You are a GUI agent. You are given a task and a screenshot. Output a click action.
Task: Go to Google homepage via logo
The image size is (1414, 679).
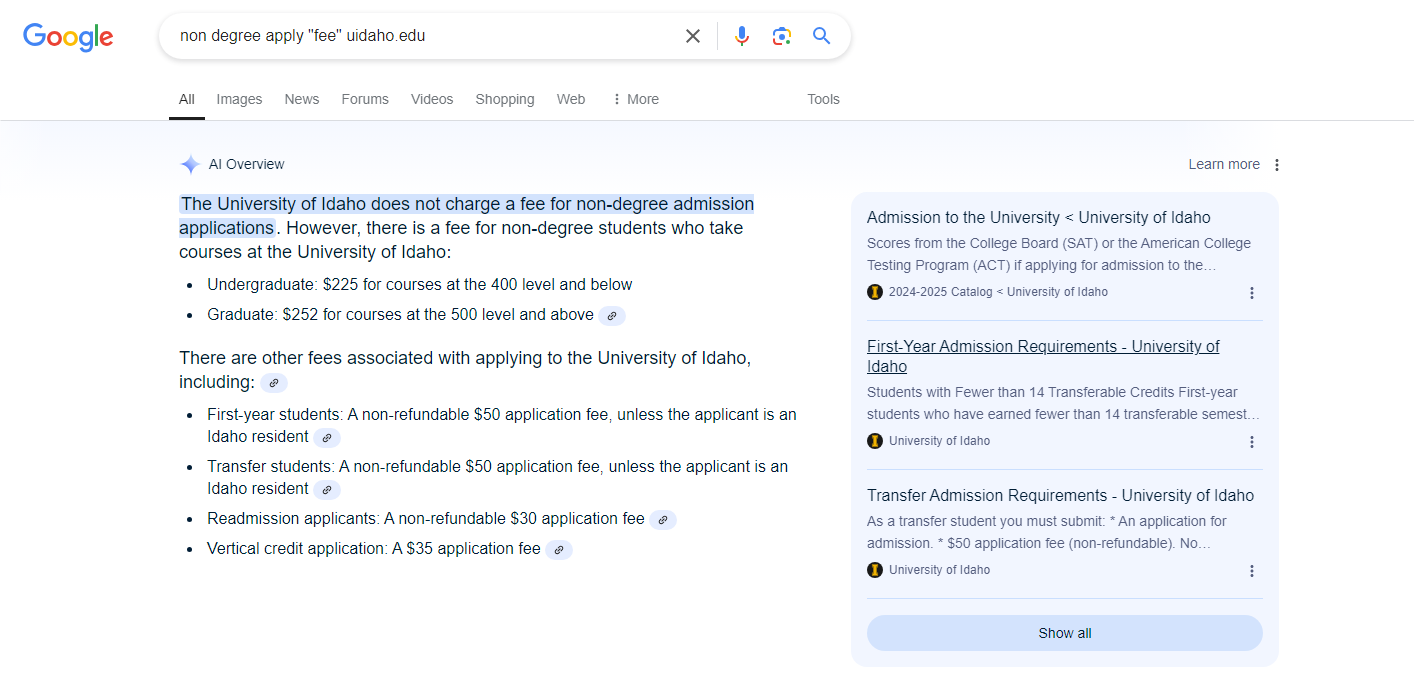(68, 37)
